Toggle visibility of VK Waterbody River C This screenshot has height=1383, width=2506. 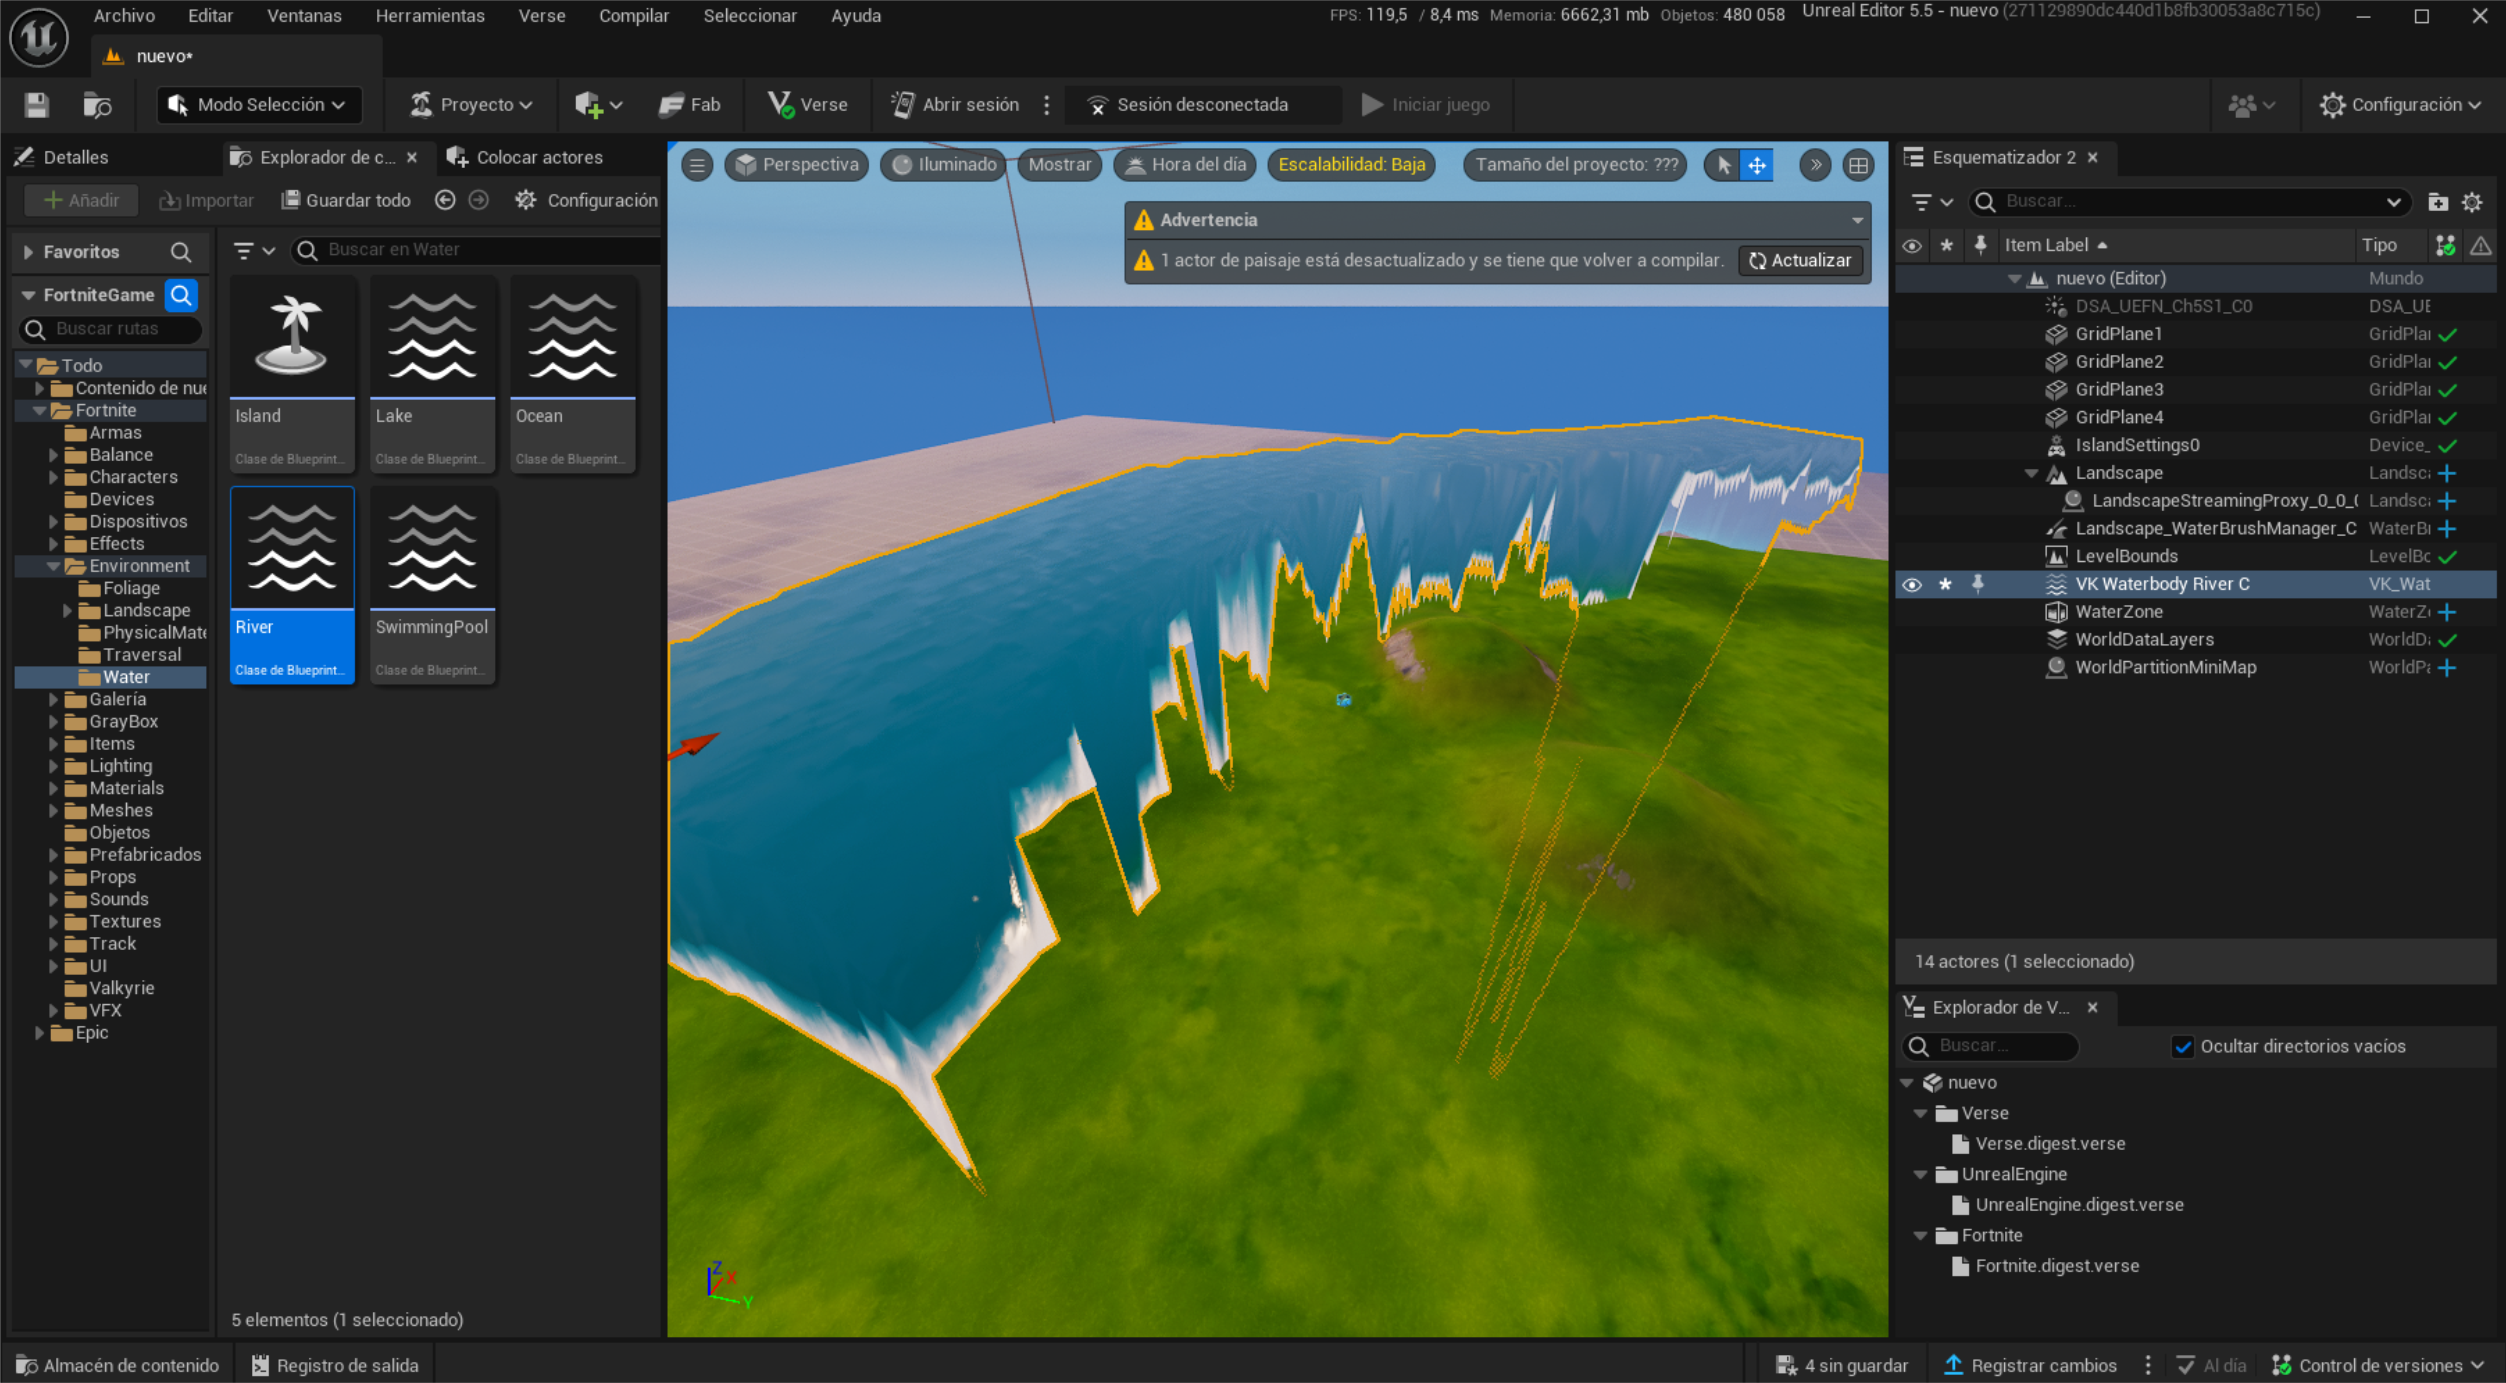1912,584
